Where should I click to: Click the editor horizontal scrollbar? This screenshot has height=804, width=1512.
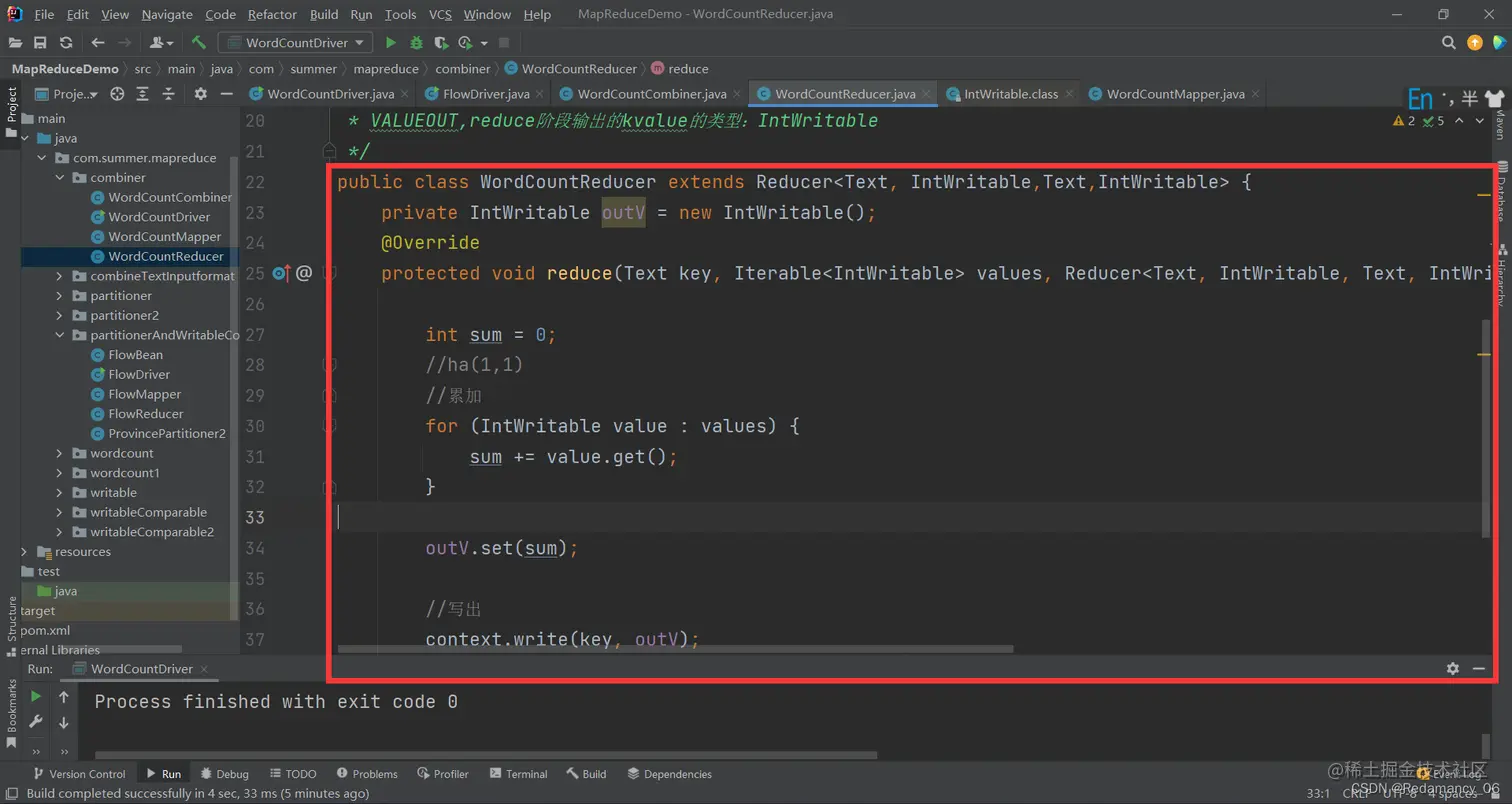(675, 649)
